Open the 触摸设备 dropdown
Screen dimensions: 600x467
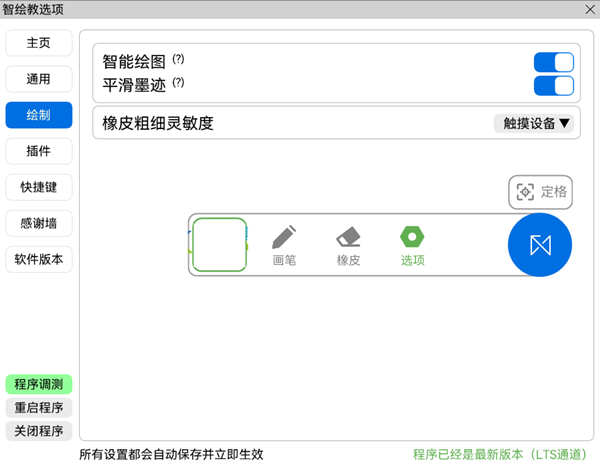(x=534, y=124)
